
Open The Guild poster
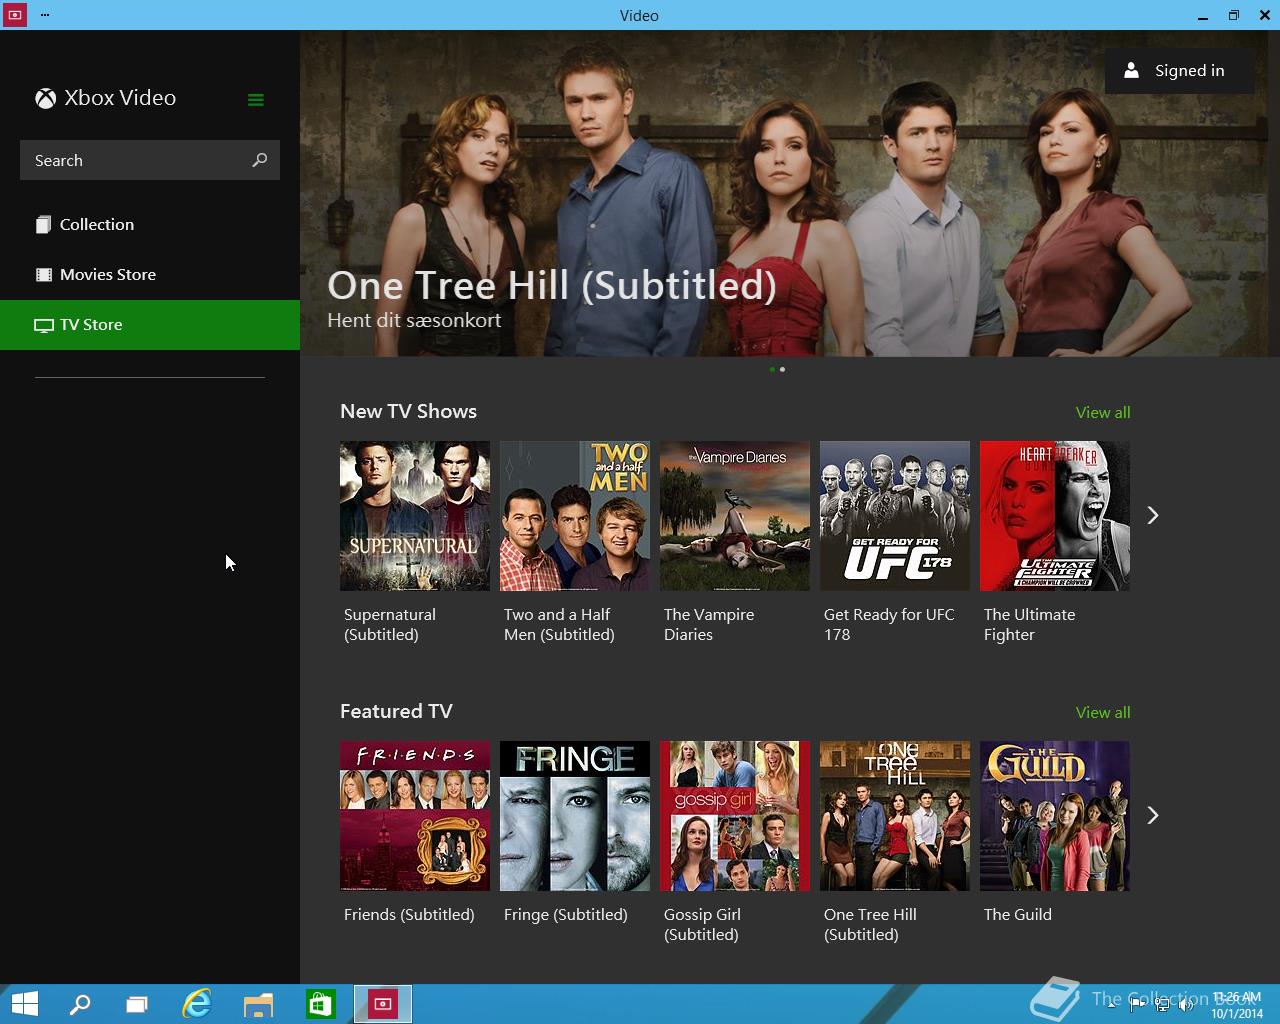pyautogui.click(x=1055, y=816)
